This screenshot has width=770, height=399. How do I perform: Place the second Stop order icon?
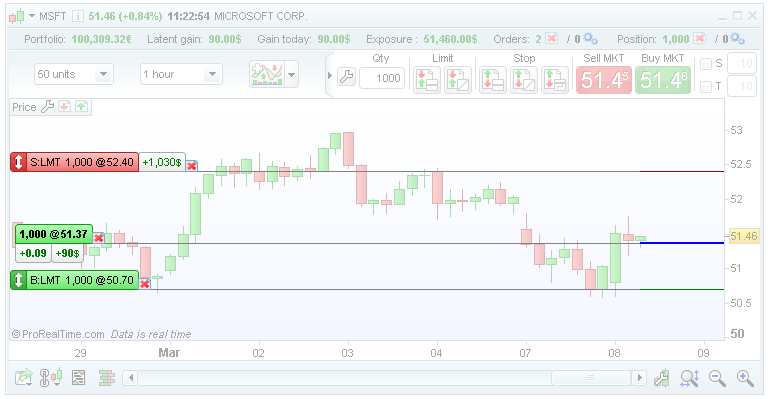(523, 80)
